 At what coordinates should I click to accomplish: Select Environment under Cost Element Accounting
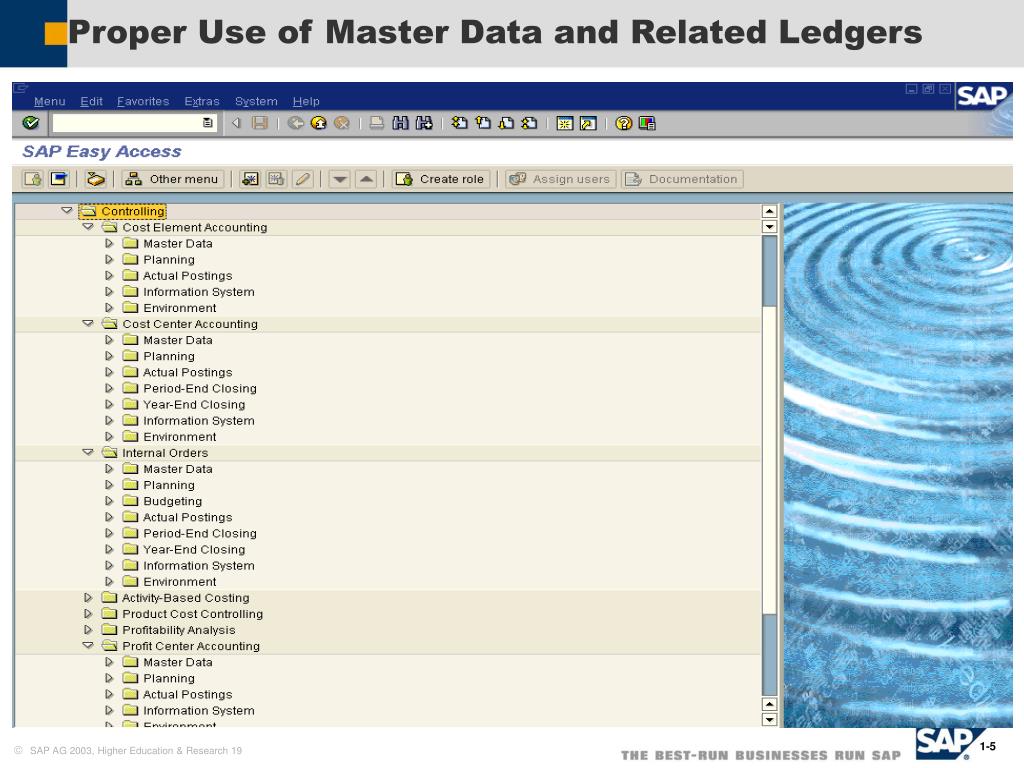180,308
